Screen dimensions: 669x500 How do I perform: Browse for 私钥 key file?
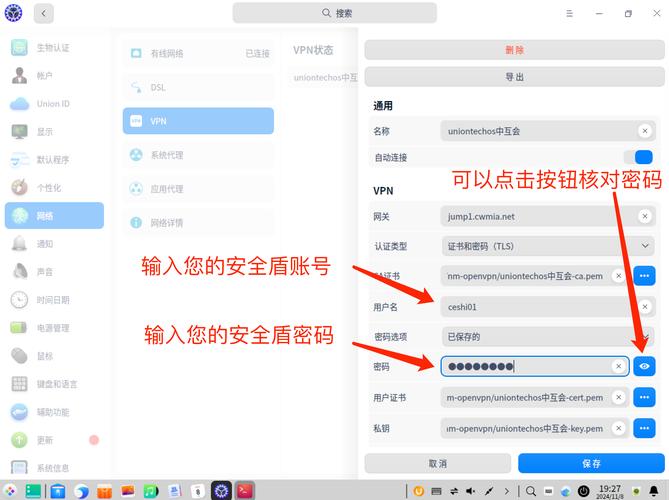[645, 428]
